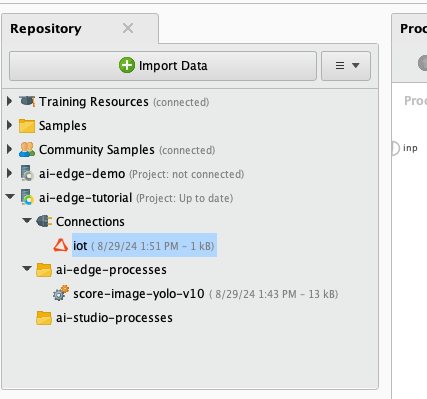Click the ai-studio-processes folder icon
This screenshot has width=427, height=399.
click(x=44, y=318)
